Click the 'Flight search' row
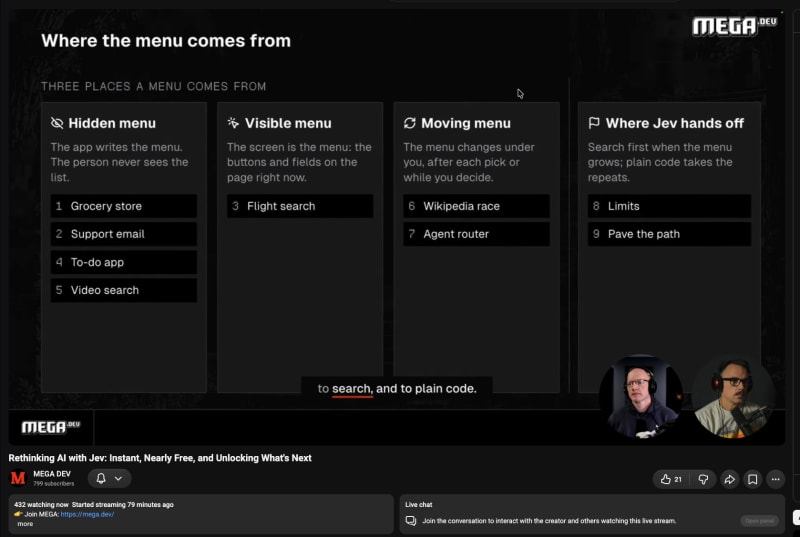Screen dimensions: 800x537 [x=300, y=206]
